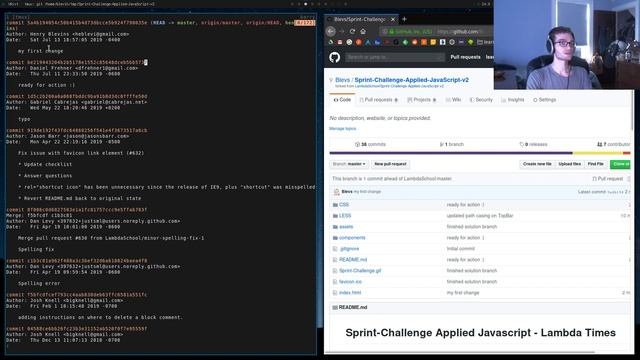Screen dimensions: 640x360
Task: Open the README.md file name link
Action: click(x=353, y=260)
